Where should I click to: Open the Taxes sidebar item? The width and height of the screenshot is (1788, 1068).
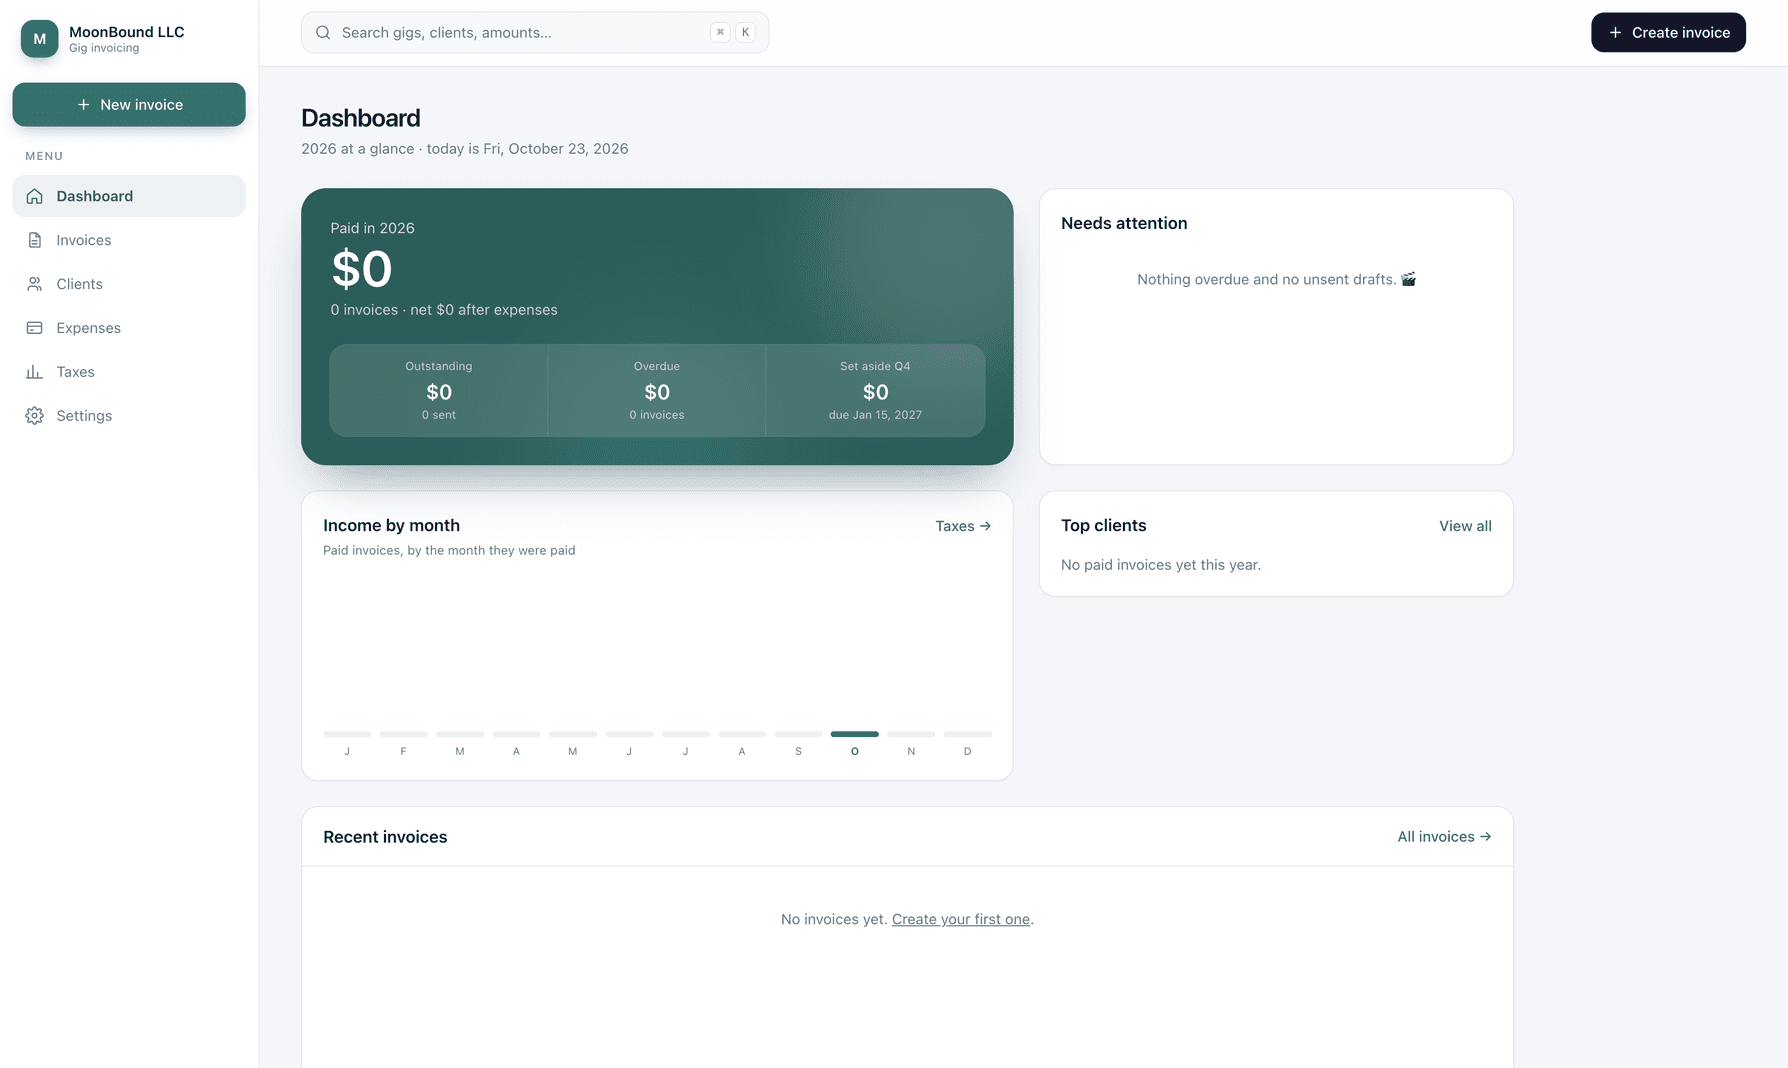(129, 372)
